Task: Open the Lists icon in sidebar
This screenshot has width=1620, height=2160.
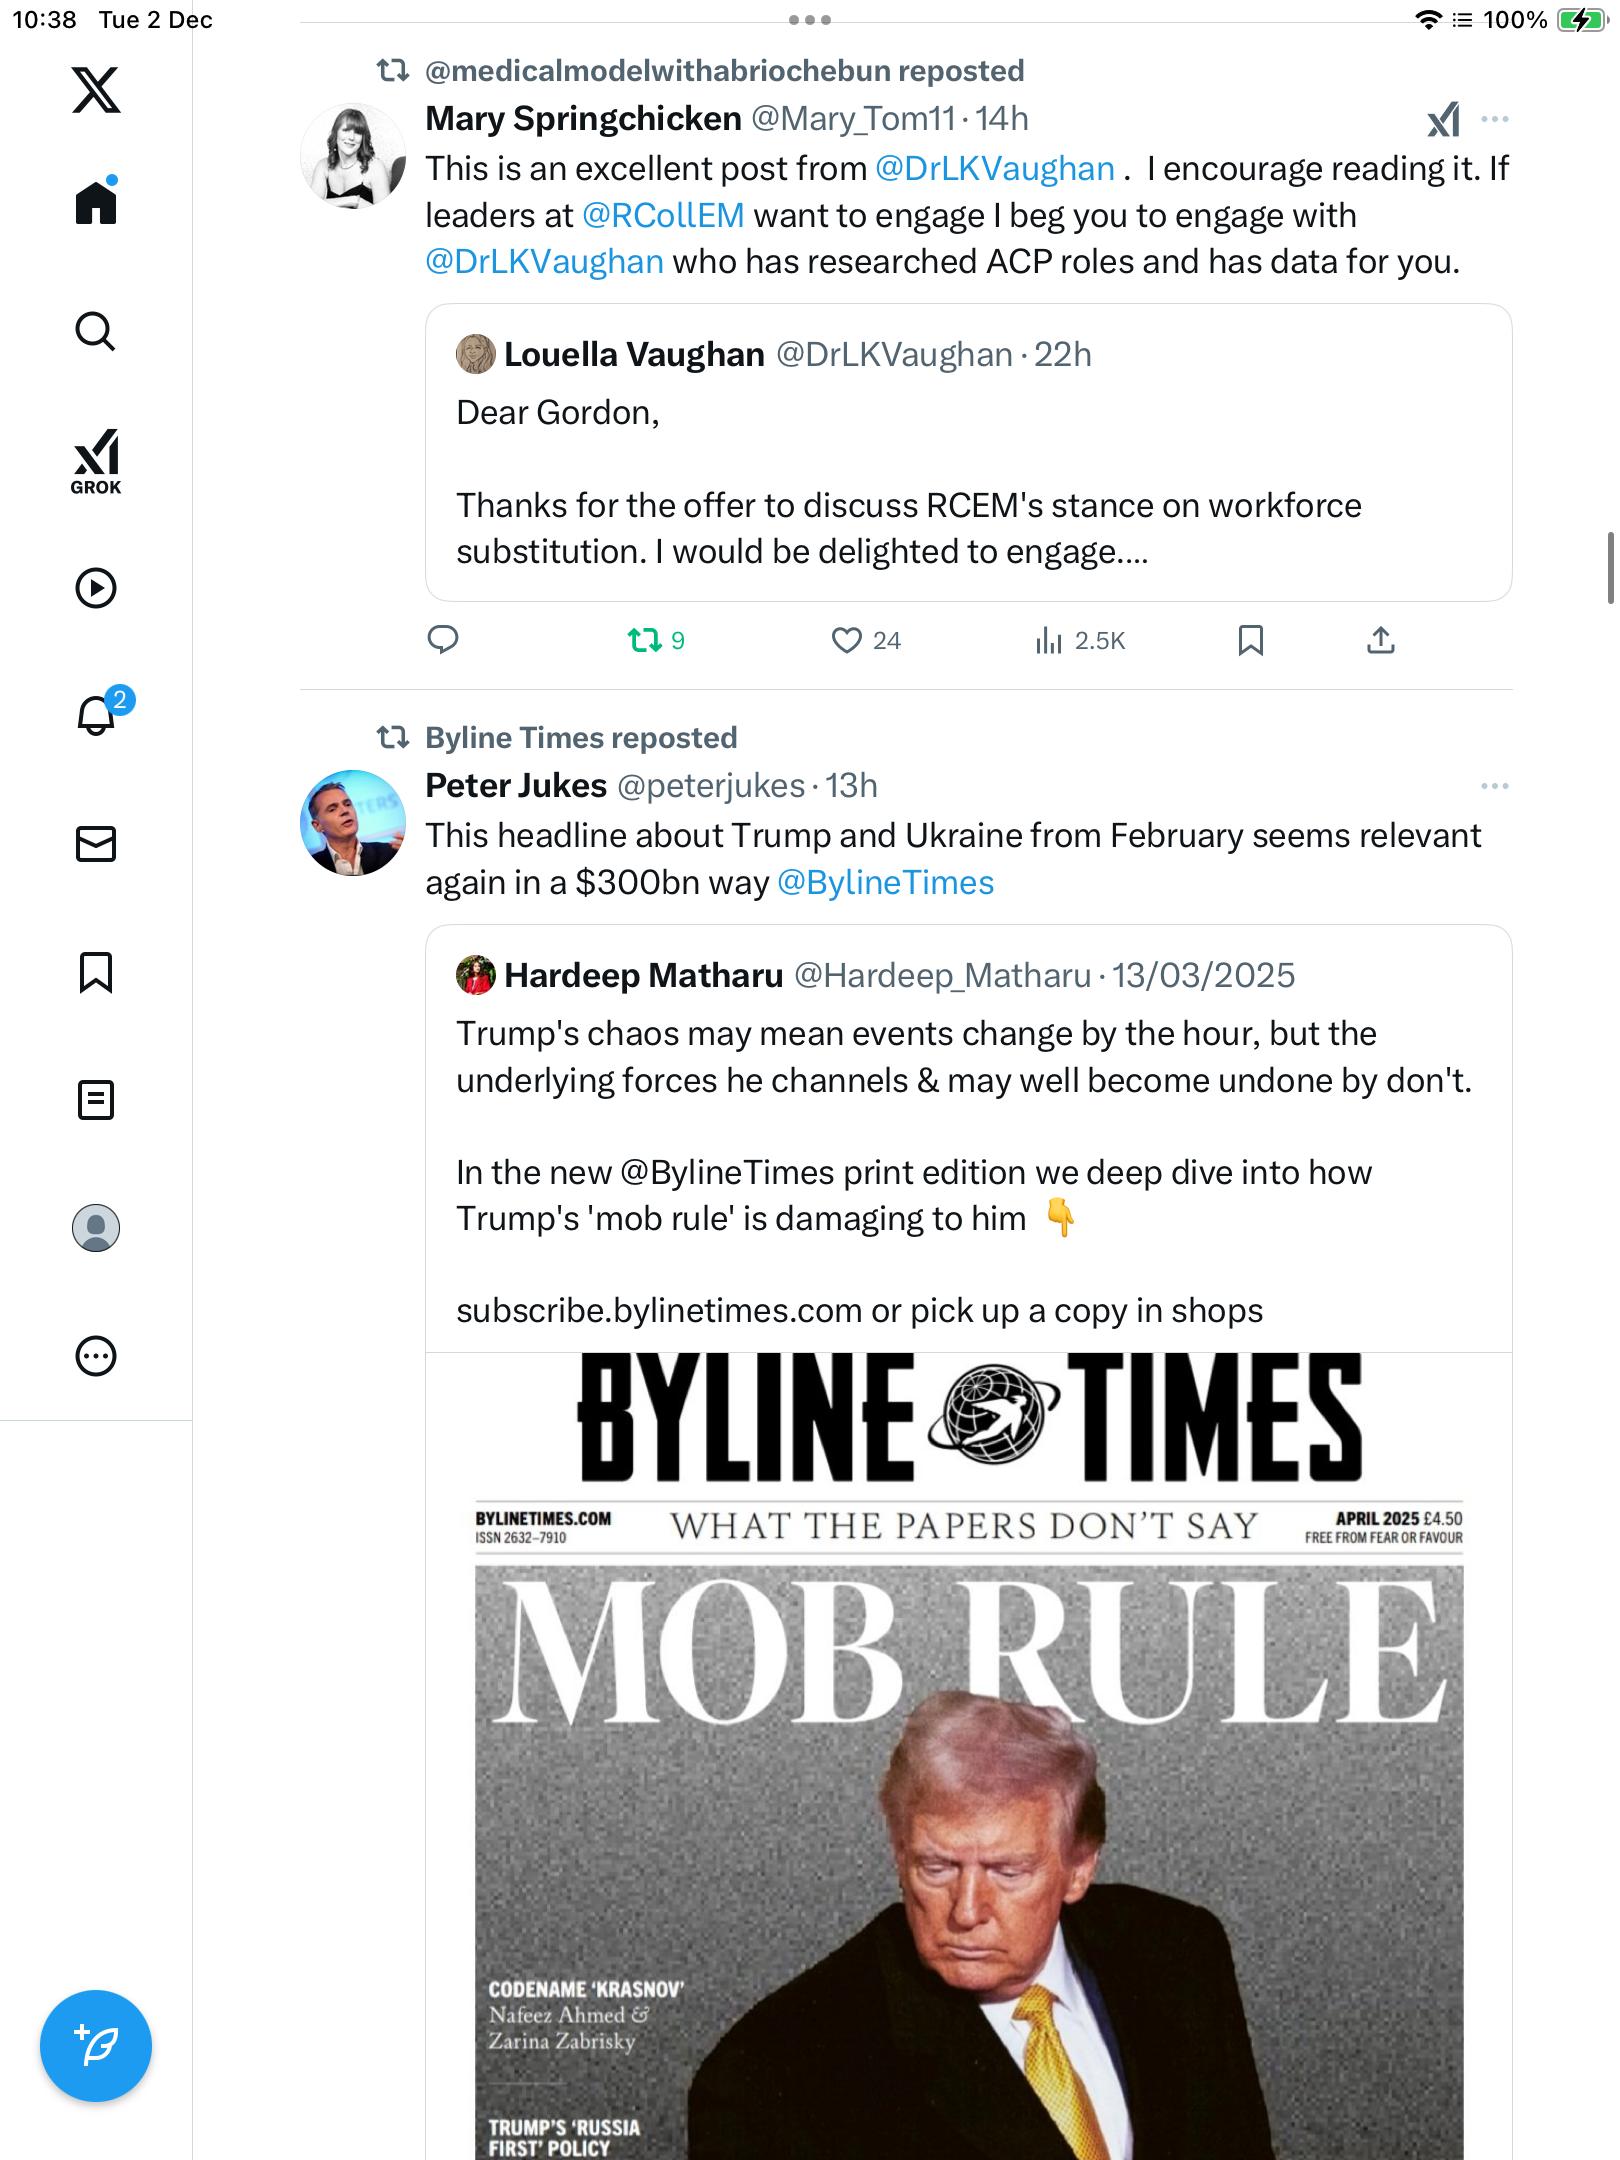Action: 96,1100
